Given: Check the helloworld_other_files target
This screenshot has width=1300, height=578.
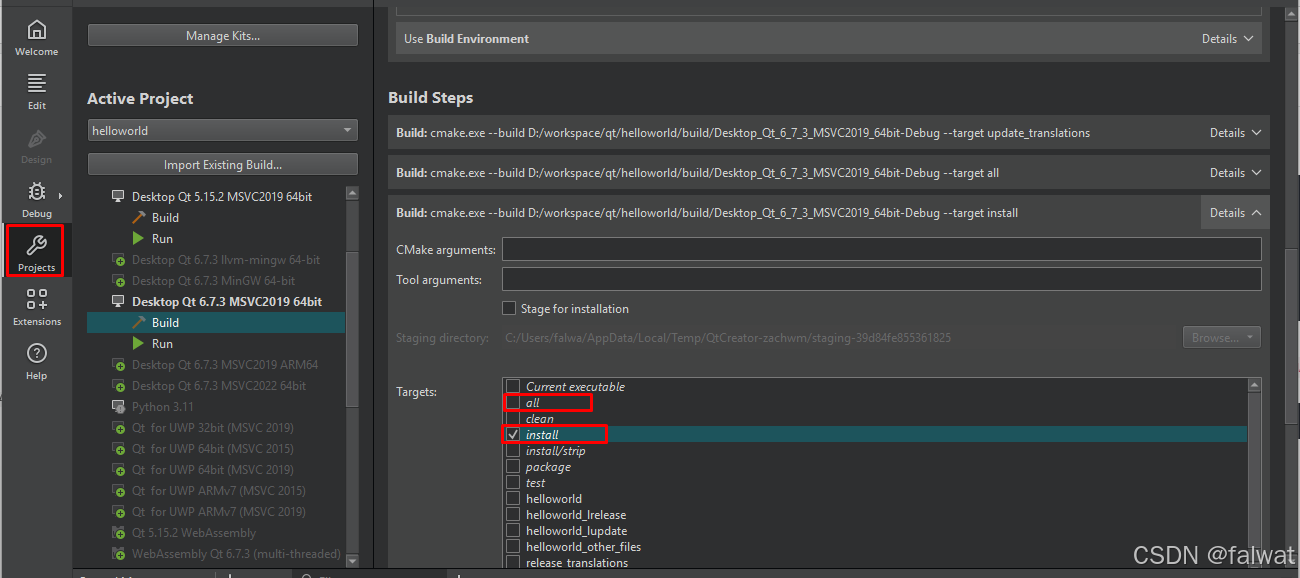Looking at the screenshot, I should (513, 547).
